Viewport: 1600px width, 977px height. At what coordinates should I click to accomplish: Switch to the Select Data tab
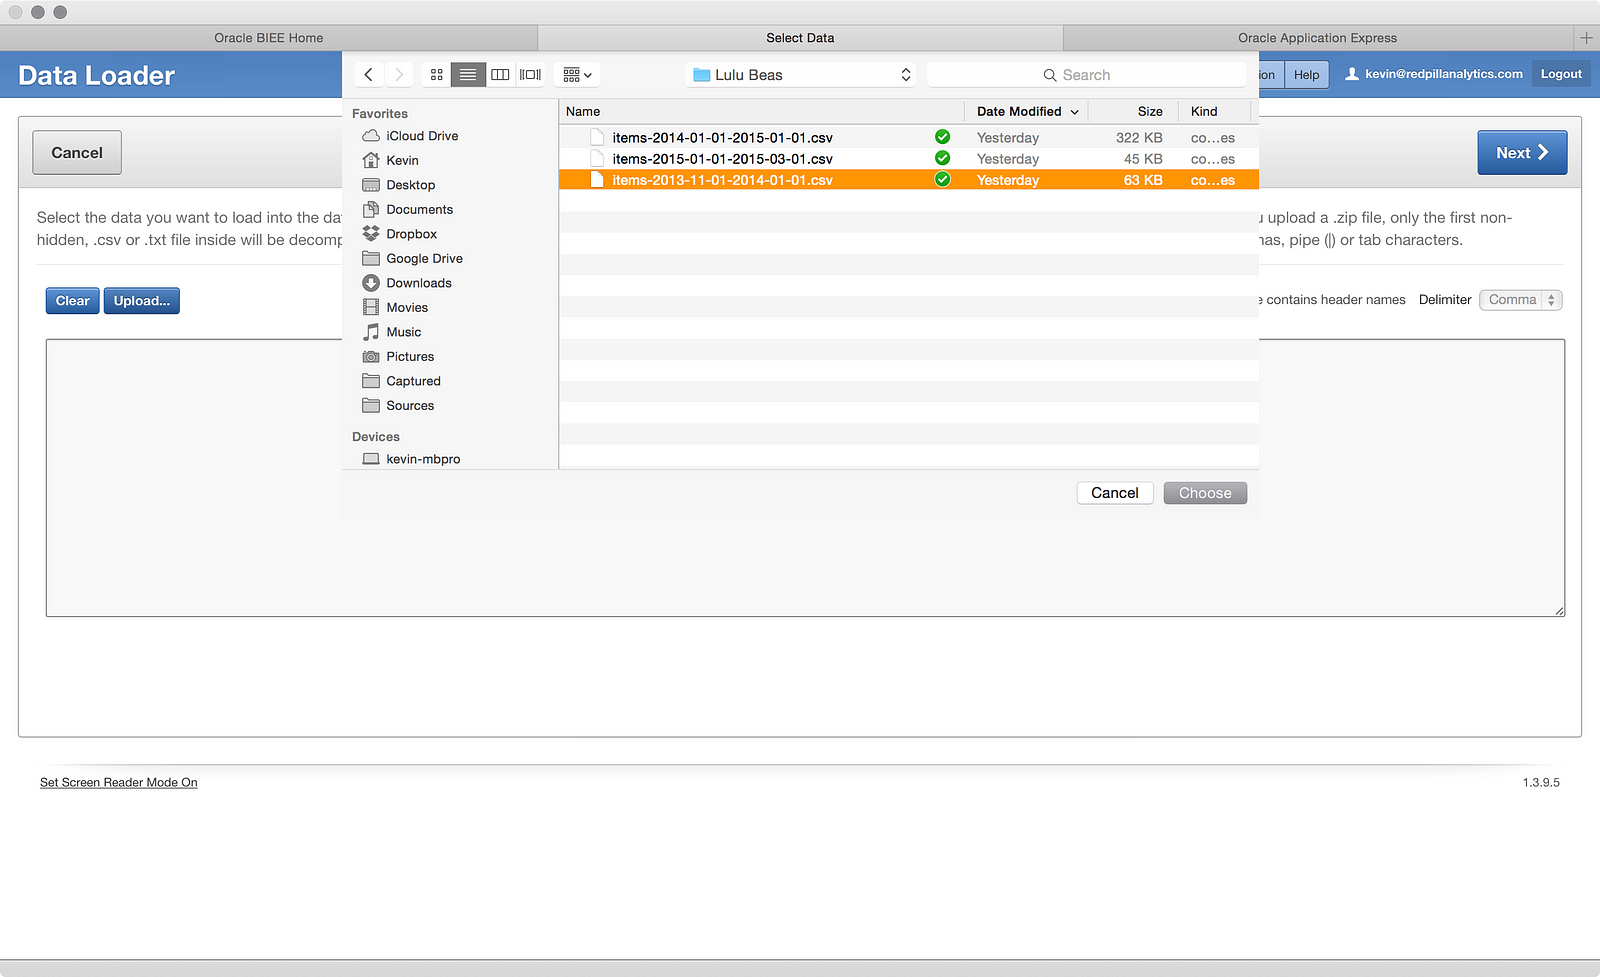pos(800,38)
